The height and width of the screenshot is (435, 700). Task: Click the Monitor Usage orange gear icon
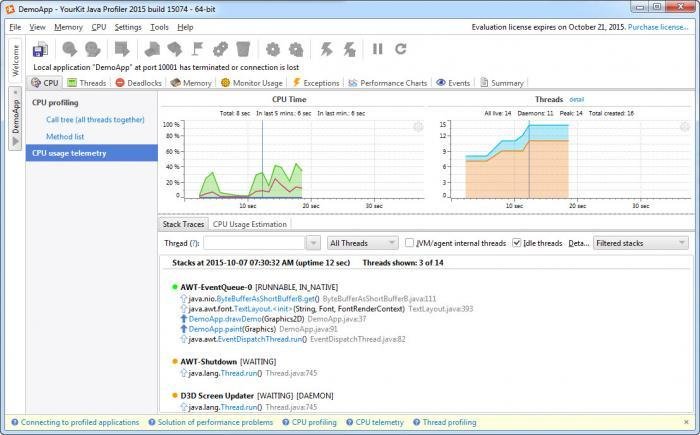coord(225,83)
